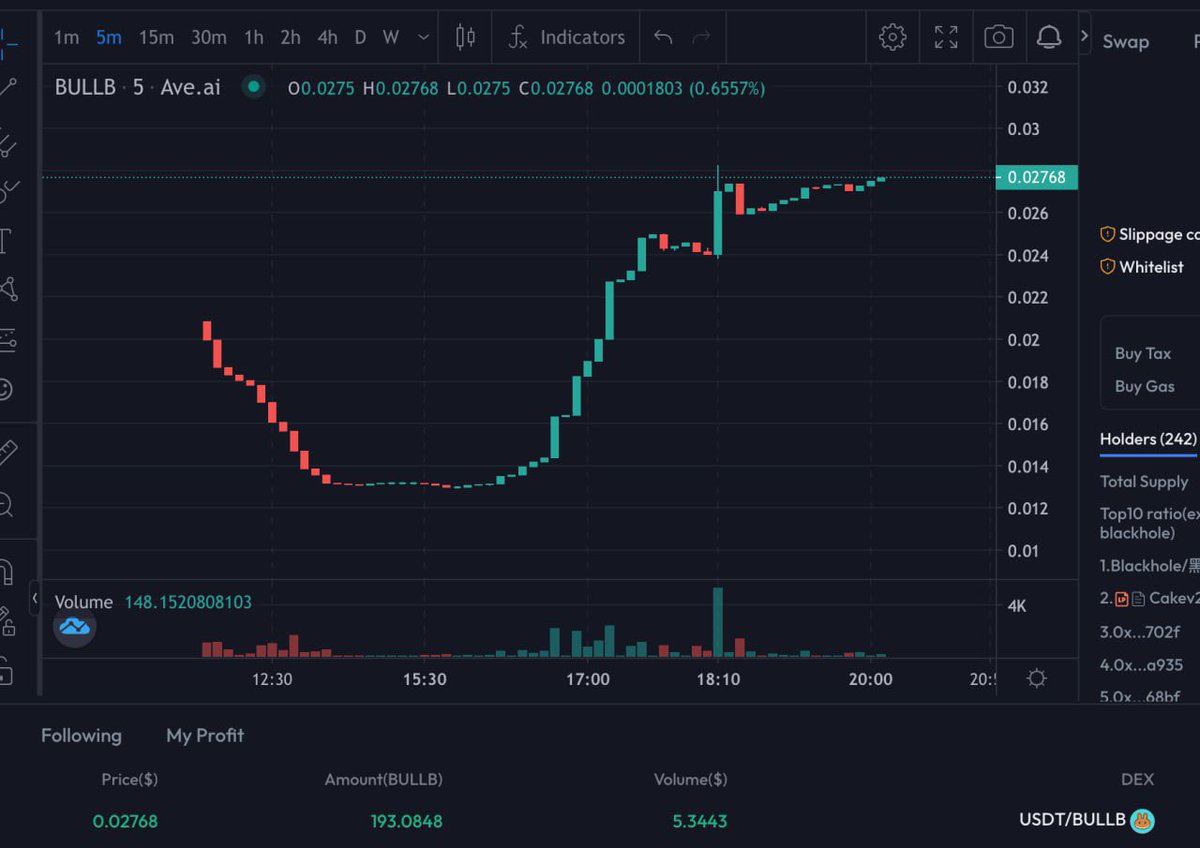Toggle magnet mode for drawings
1200x848 pixels.
click(x=6, y=572)
